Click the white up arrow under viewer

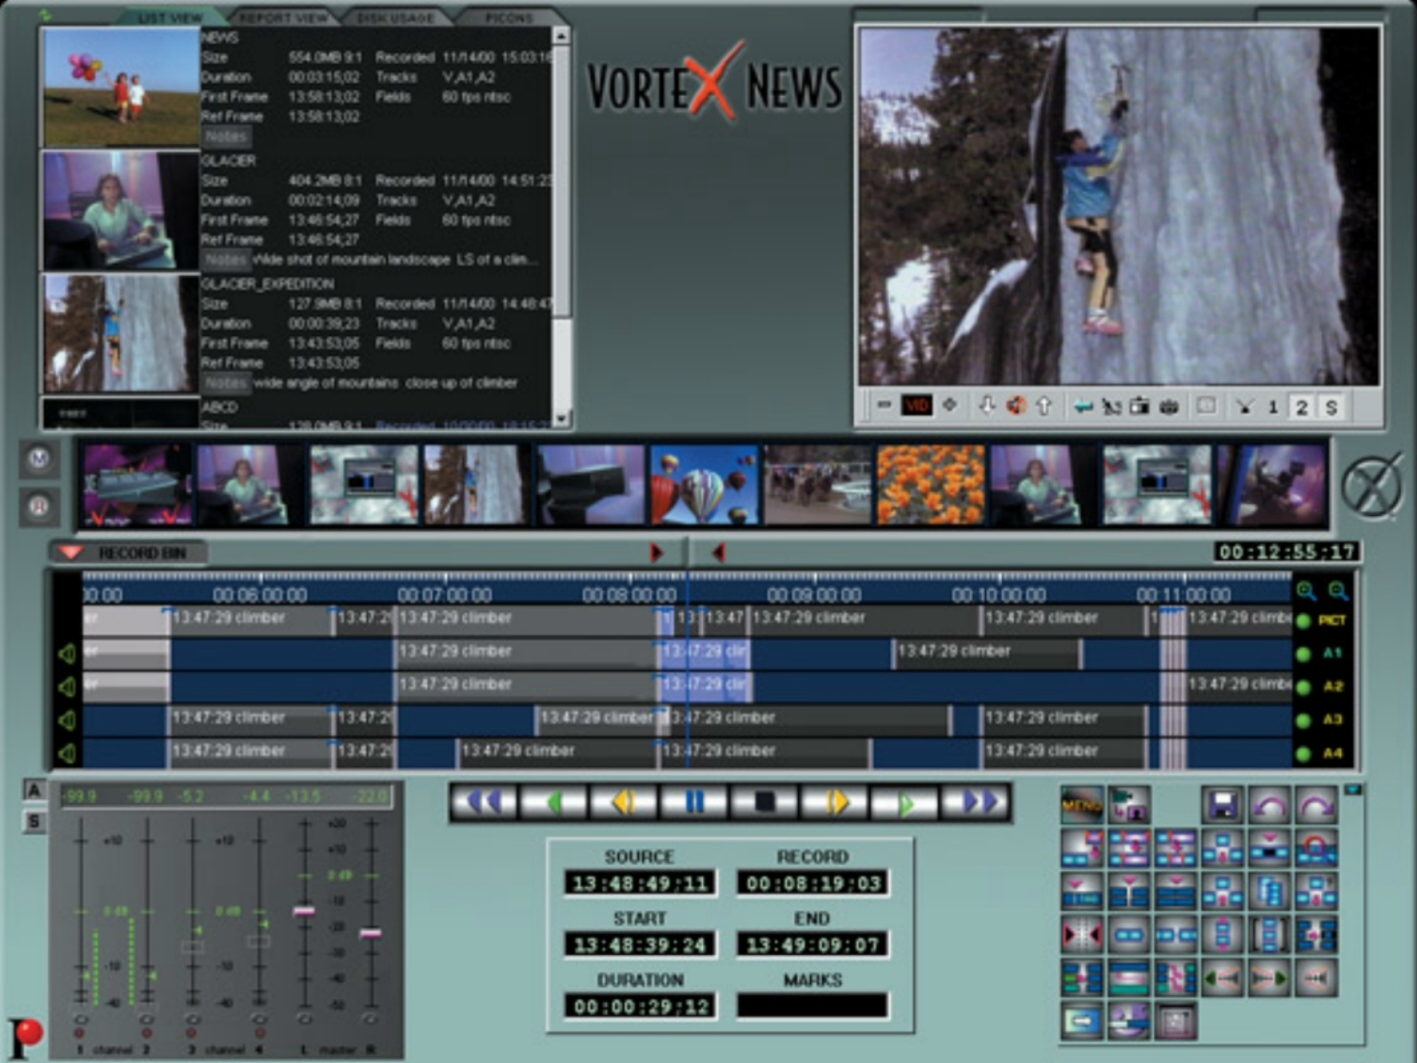[x=1044, y=405]
